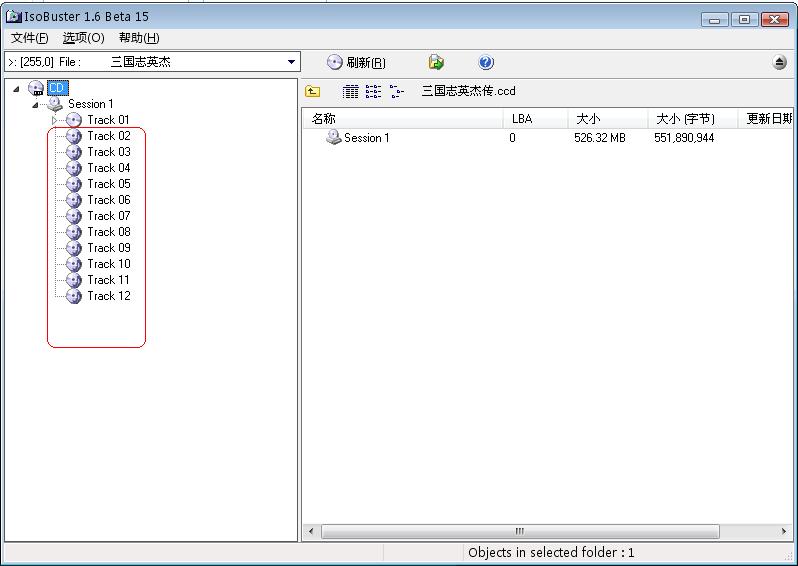Click the horizontal scrollbar right arrow
798x566 pixels.
(x=785, y=532)
